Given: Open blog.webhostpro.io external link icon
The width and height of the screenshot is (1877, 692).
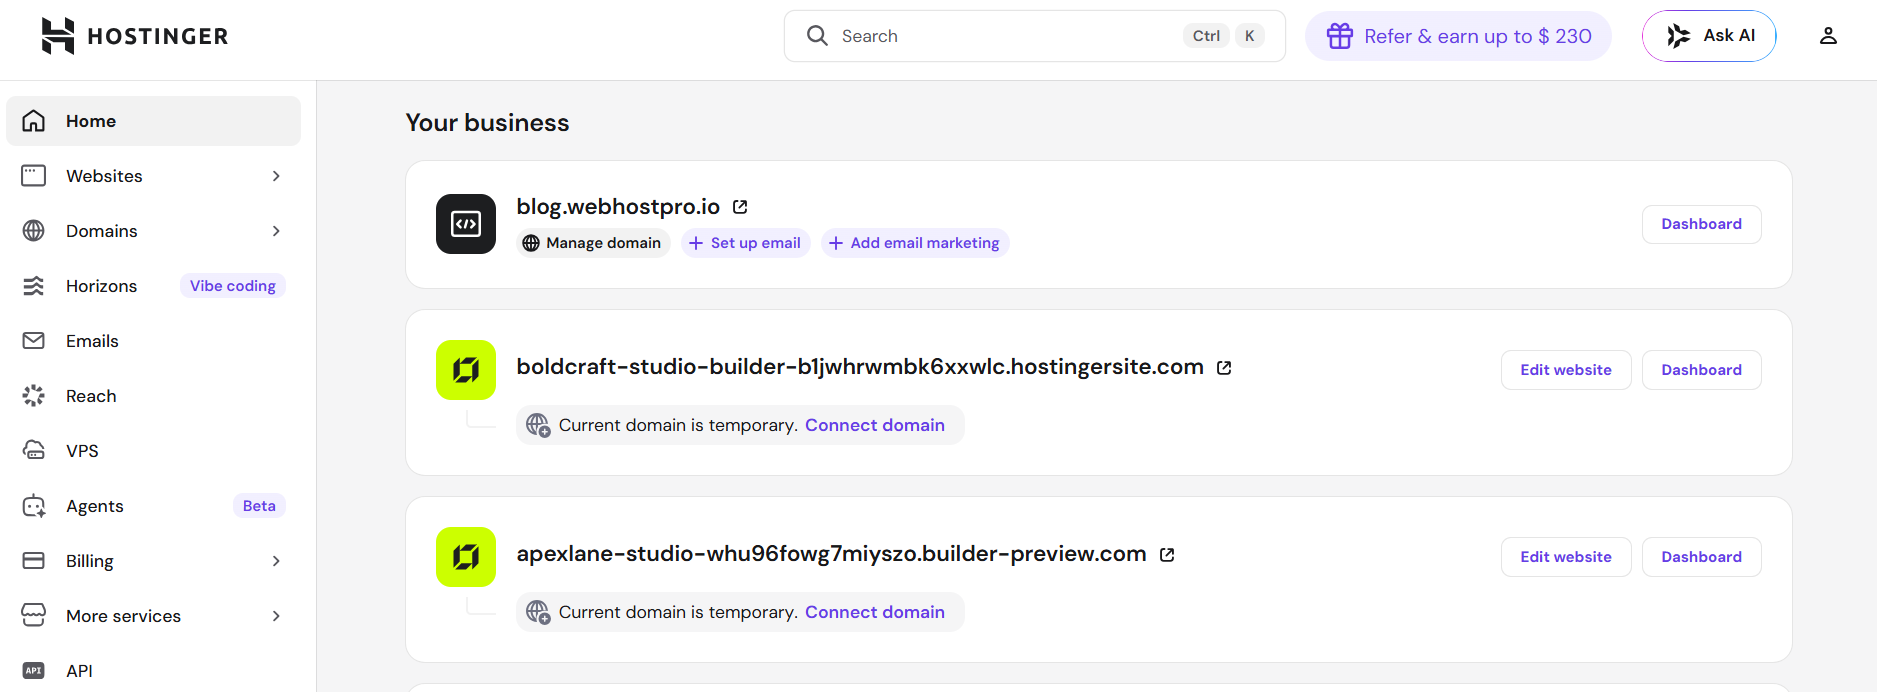Looking at the screenshot, I should [740, 207].
